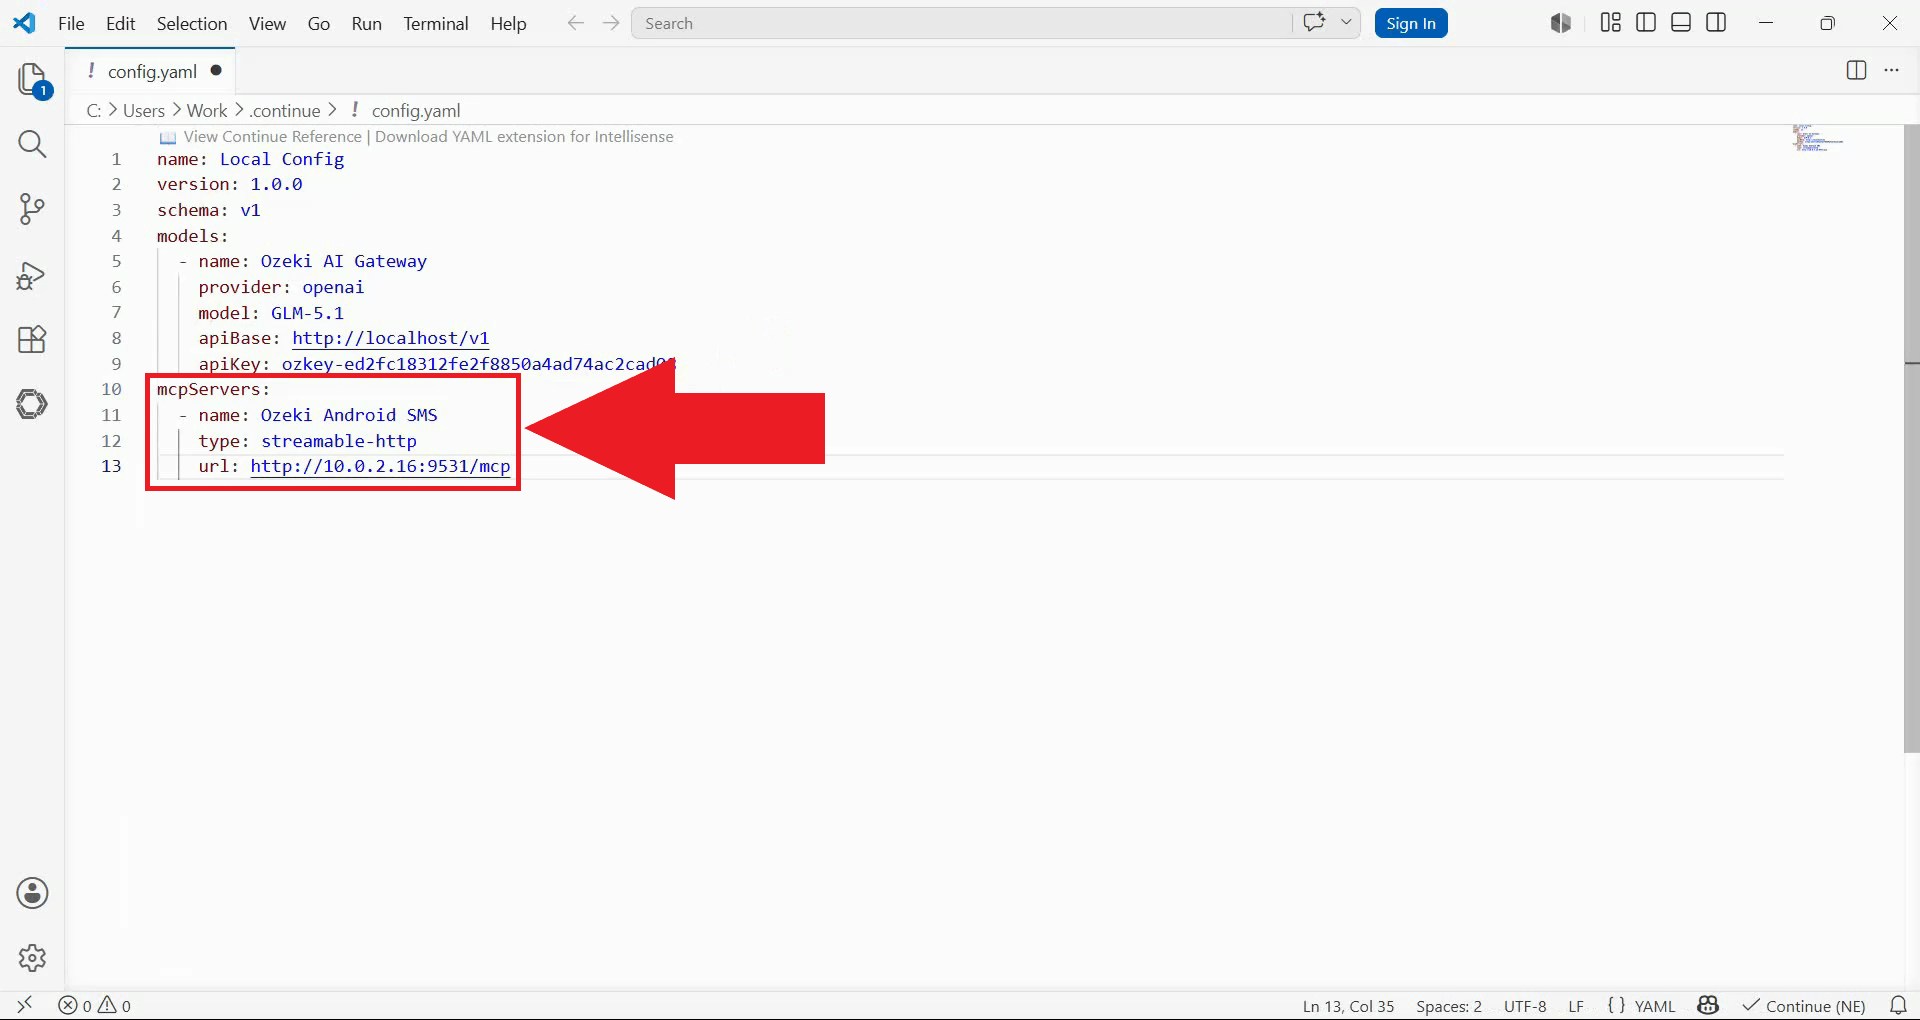Screen dimensions: 1920x1020
Task: Open Customize Layout icon
Action: (1610, 22)
